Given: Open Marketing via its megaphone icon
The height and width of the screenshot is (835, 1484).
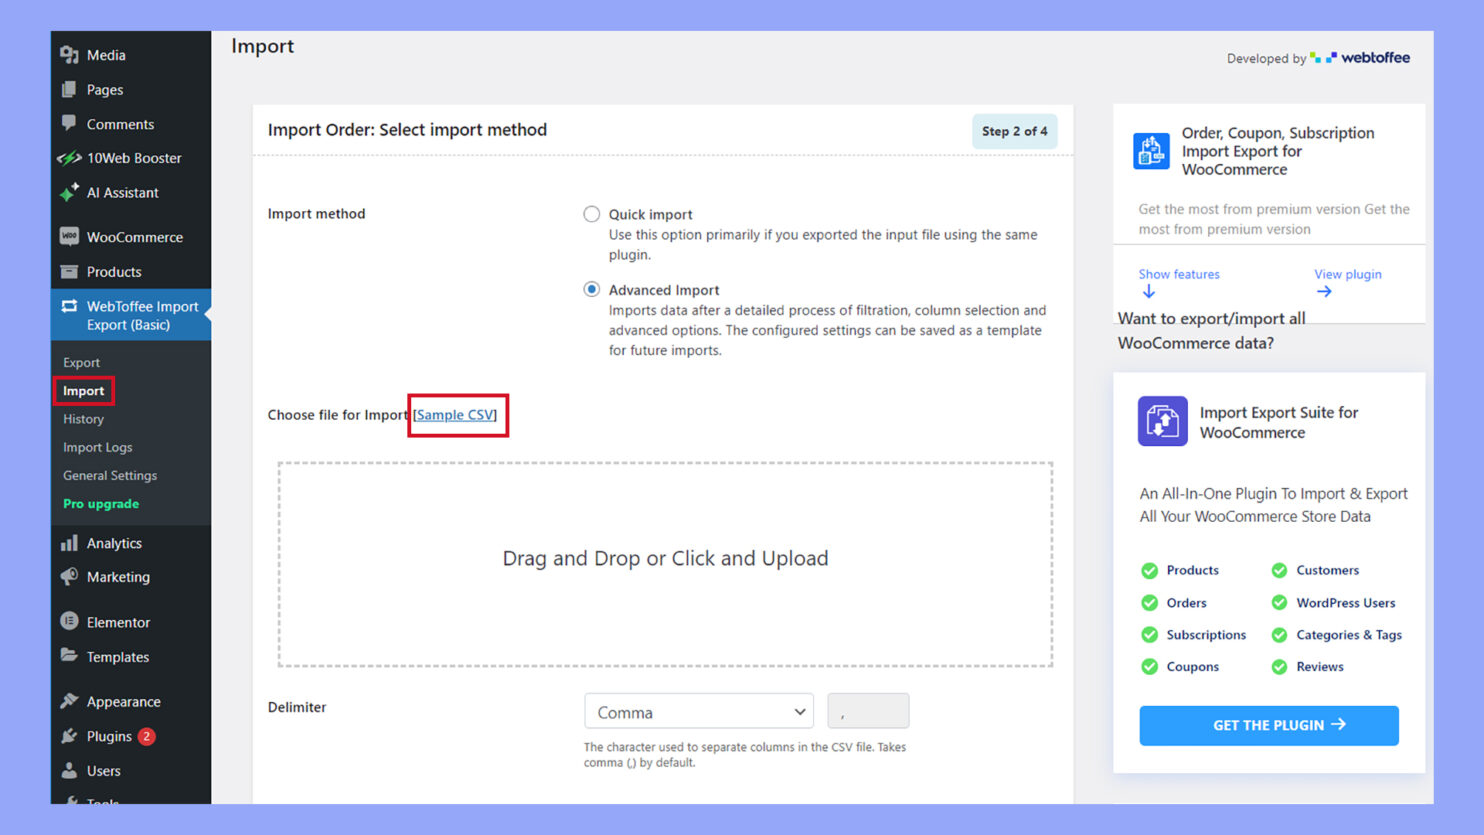Looking at the screenshot, I should pos(69,577).
